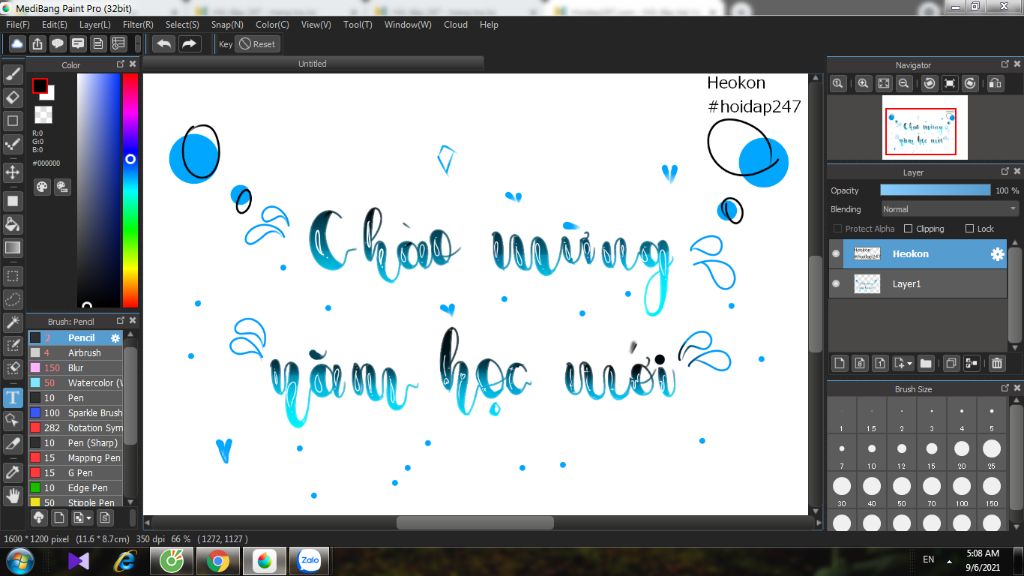Open the Help menu
Screen dimensions: 1024x576
tap(488, 25)
